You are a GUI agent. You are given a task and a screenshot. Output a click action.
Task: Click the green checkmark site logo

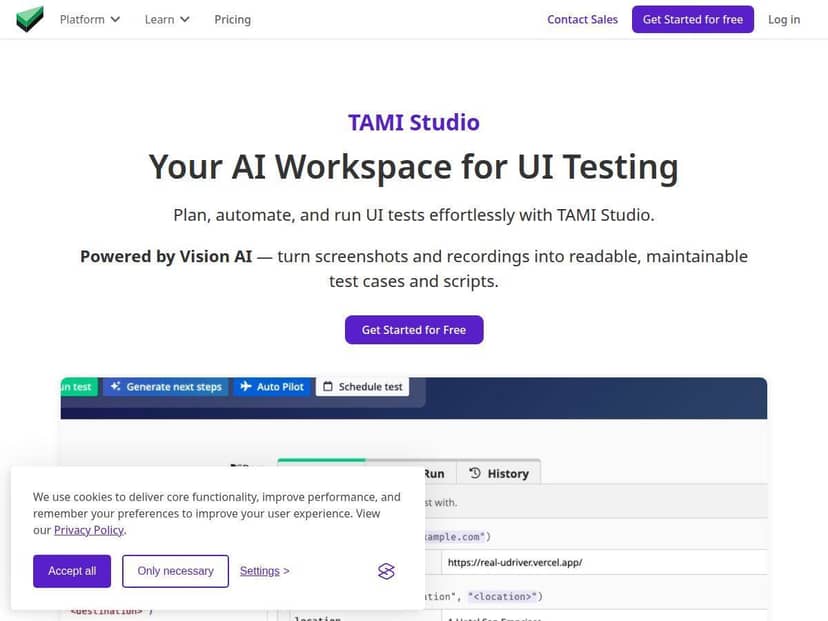pyautogui.click(x=30, y=19)
